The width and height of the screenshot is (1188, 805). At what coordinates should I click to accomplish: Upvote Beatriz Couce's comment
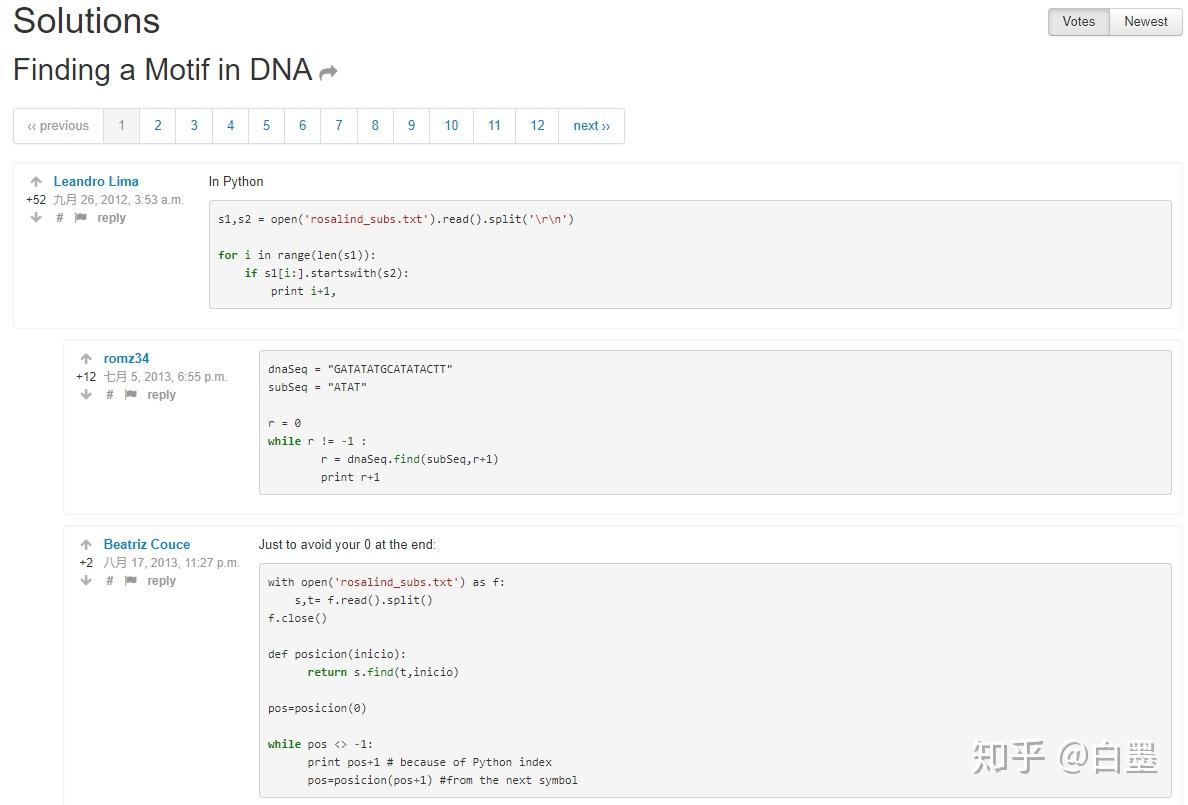click(x=86, y=545)
